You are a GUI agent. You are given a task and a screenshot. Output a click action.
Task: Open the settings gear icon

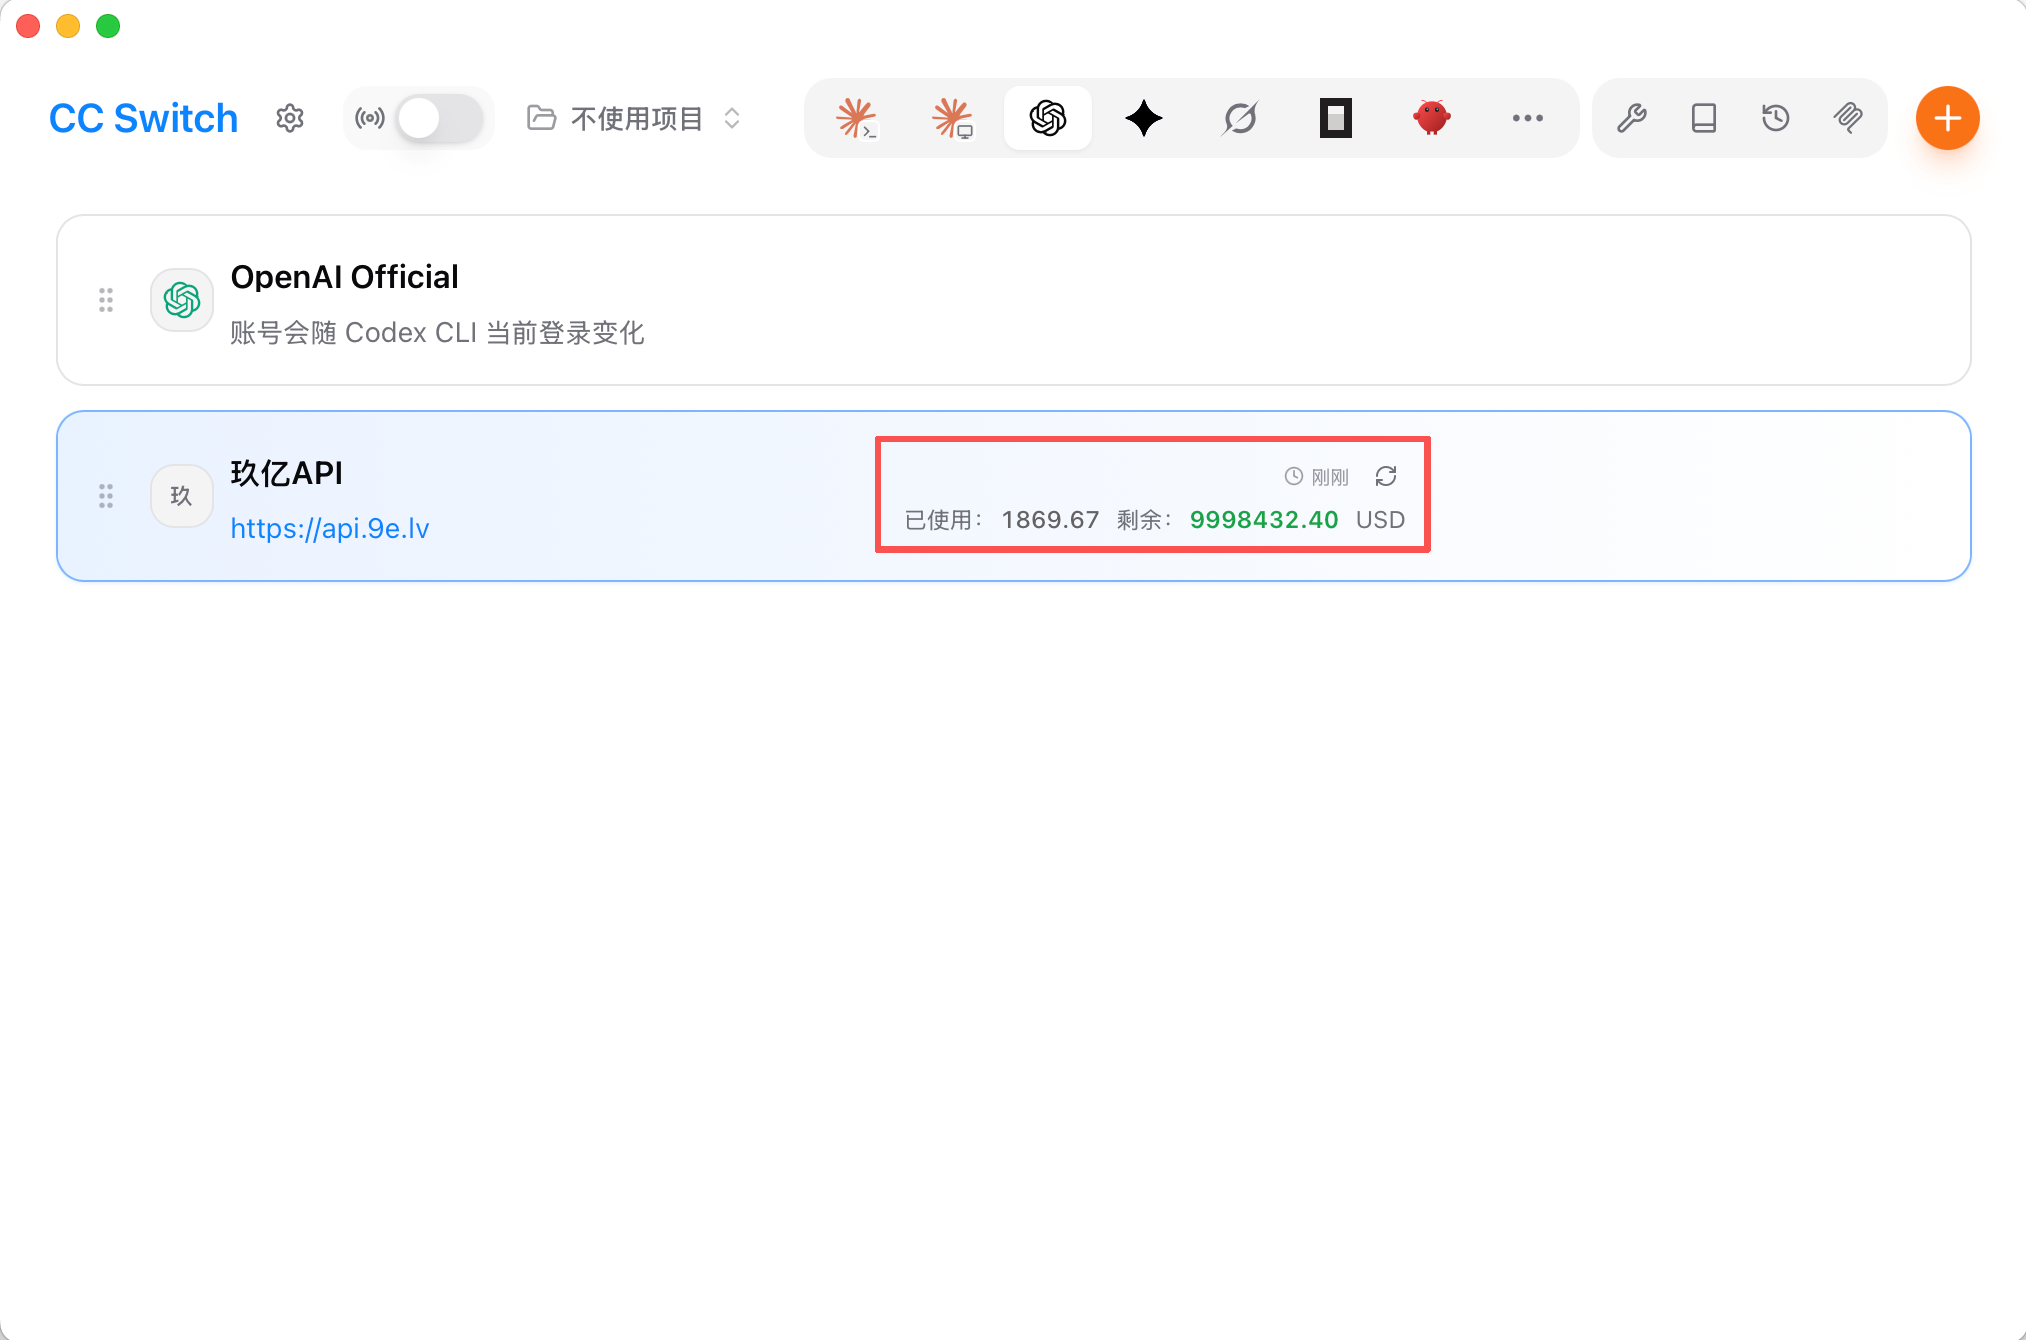290,118
